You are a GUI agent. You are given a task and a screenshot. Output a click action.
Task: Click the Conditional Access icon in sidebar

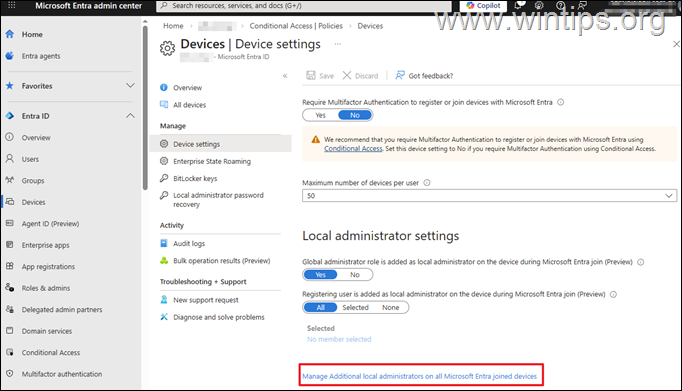point(10,352)
